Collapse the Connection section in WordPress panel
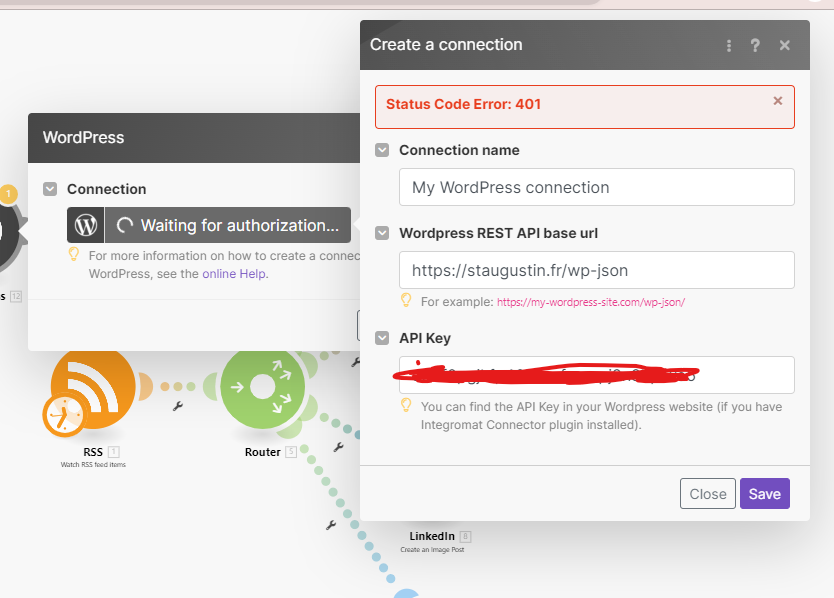834x598 pixels. click(50, 189)
